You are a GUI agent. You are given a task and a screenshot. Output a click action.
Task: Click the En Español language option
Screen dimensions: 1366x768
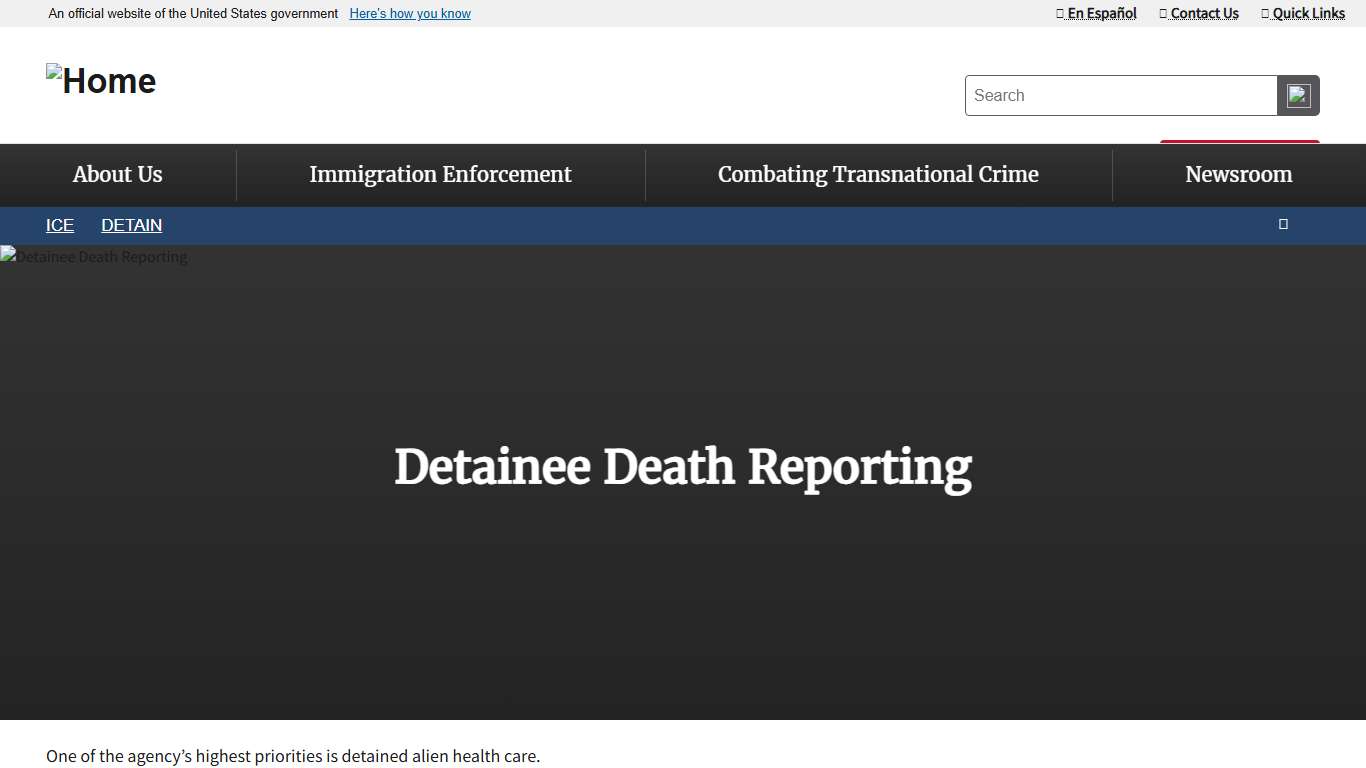click(1102, 13)
